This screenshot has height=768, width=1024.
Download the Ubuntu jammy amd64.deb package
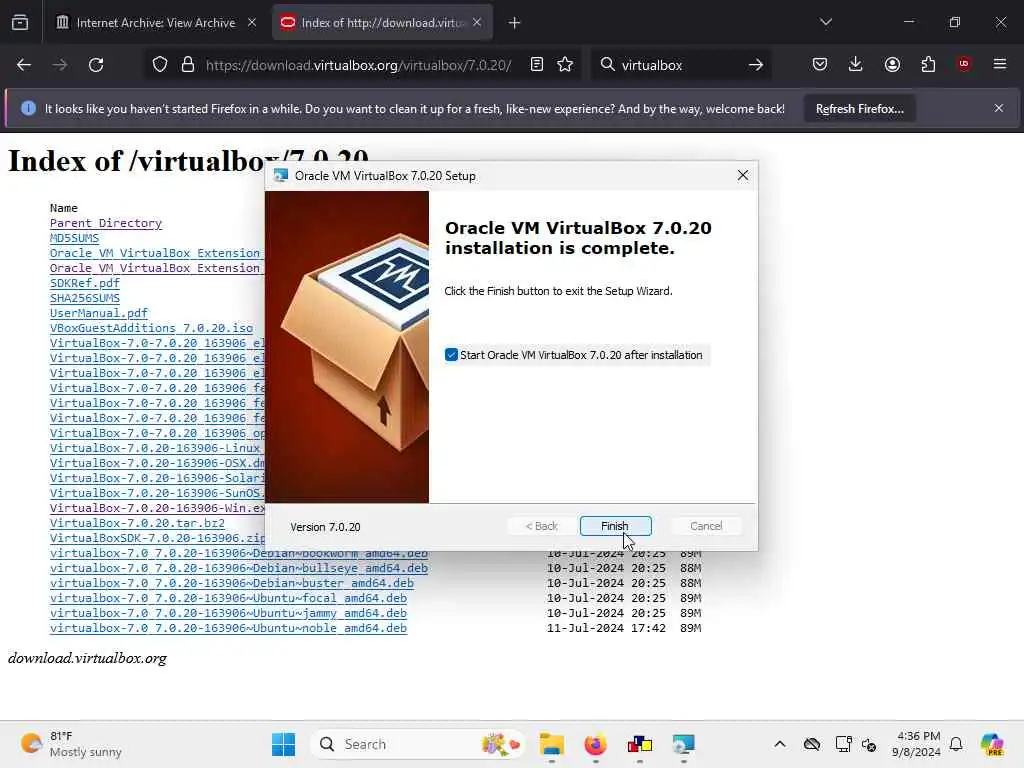tap(229, 613)
